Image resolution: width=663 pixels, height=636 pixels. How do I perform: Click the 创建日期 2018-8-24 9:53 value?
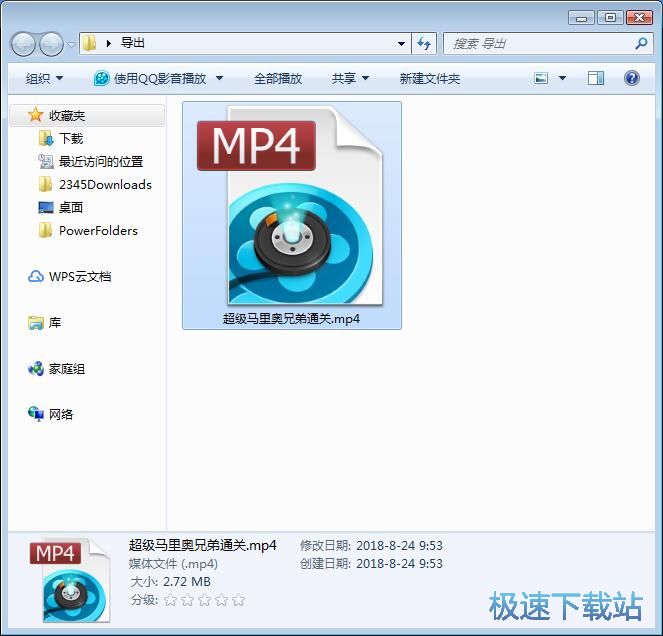click(x=399, y=564)
